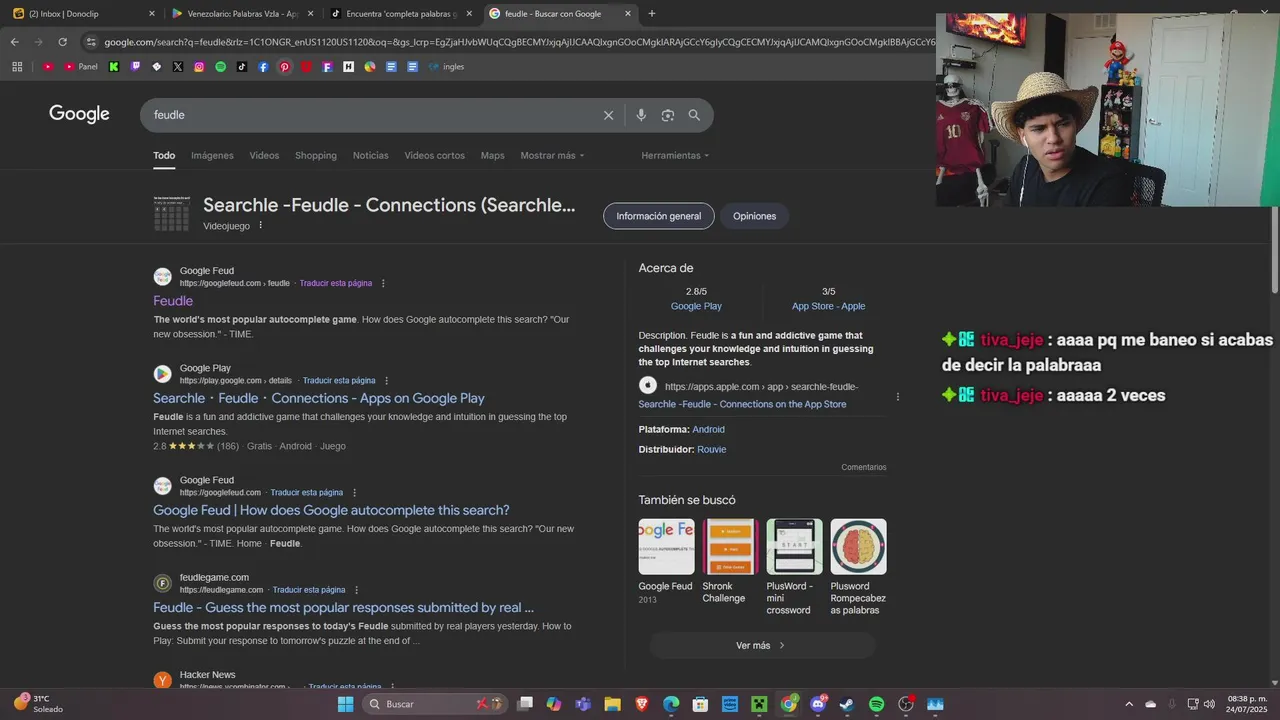Viewport: 1280px width, 720px height.
Task: Open the apps grid in bookmarks bar
Action: [17, 67]
